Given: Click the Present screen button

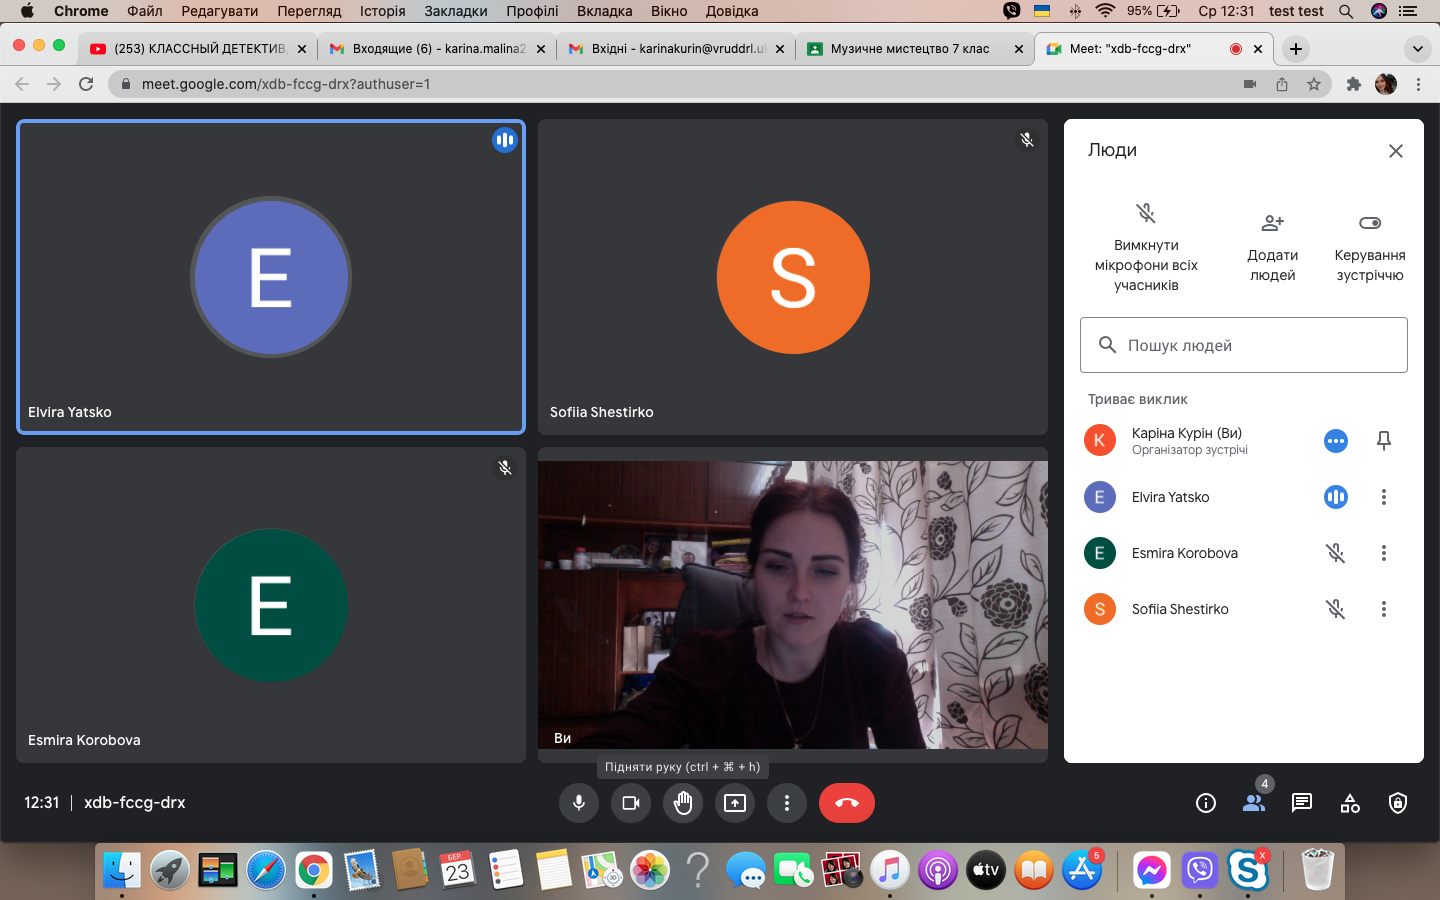Looking at the screenshot, I should point(735,803).
